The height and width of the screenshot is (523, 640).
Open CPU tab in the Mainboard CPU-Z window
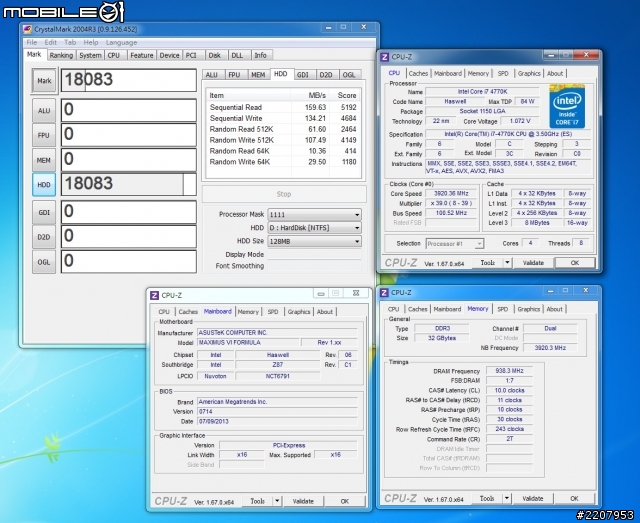click(164, 312)
